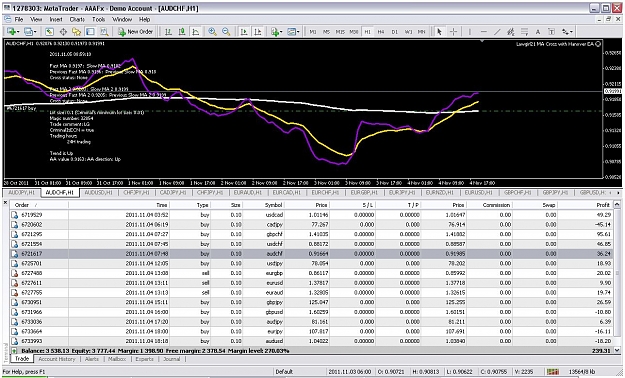The height and width of the screenshot is (378, 625).
Task: Switch chart to line chart icon
Action: (x=196, y=32)
